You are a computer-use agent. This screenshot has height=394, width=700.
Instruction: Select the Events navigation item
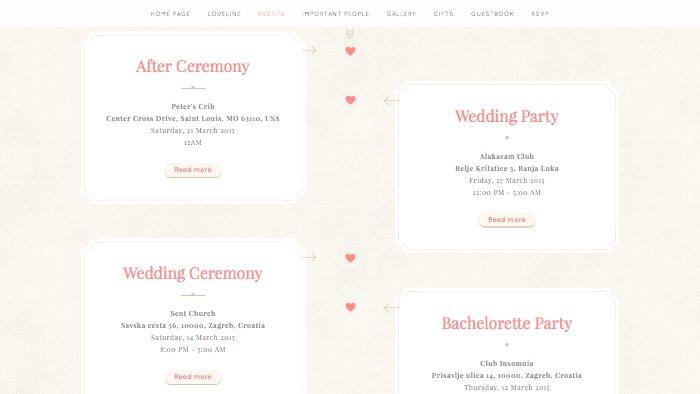[271, 14]
